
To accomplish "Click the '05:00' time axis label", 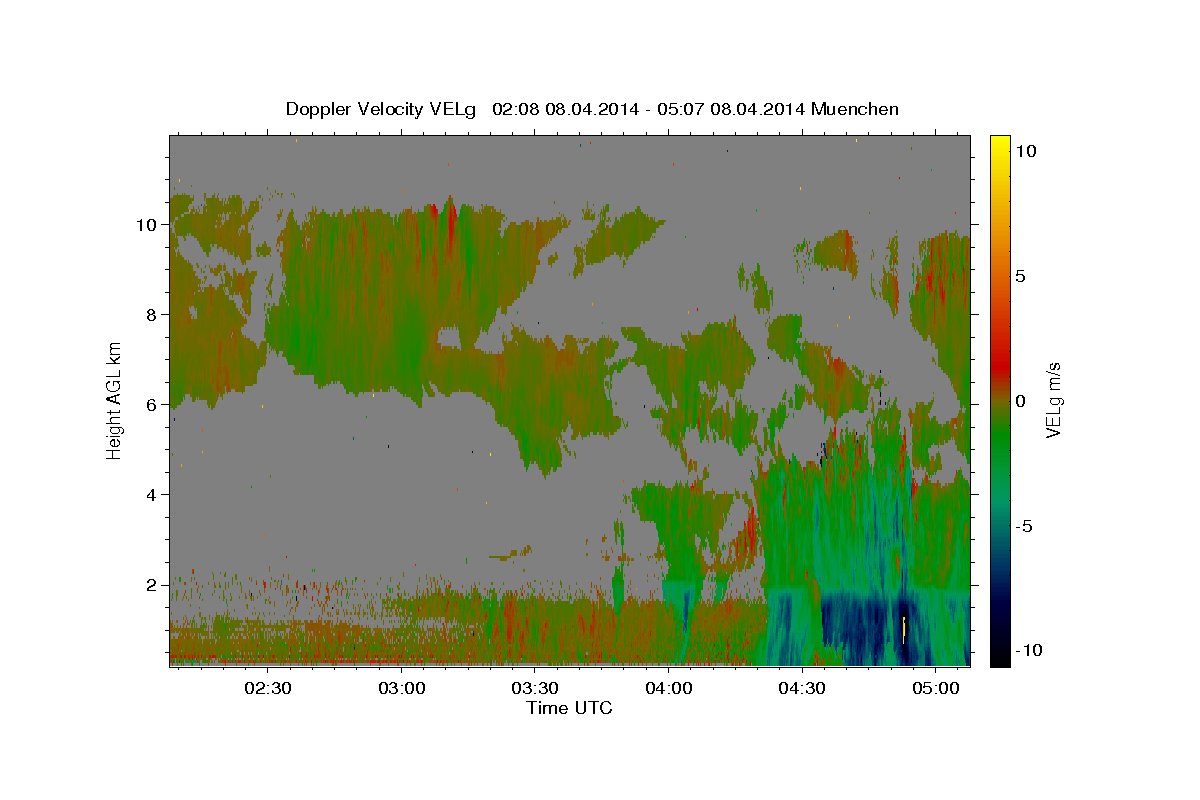I will pyautogui.click(x=935, y=688).
